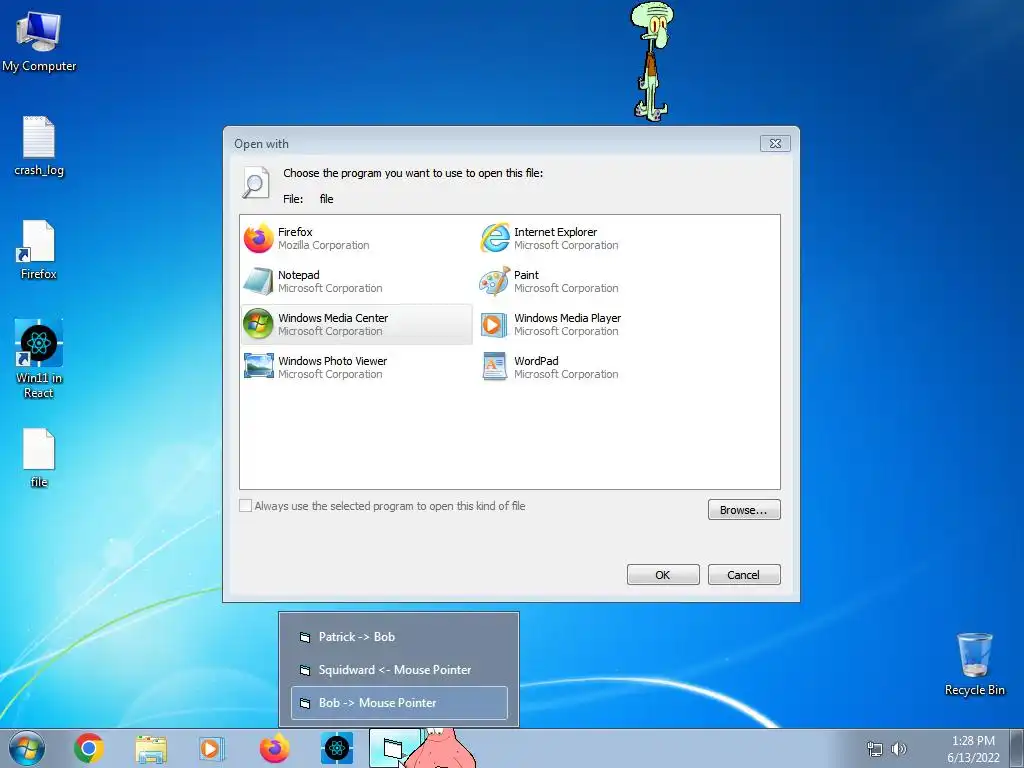This screenshot has height=768, width=1024.
Task: Open Windows Media Player taskbar icon
Action: tap(212, 748)
